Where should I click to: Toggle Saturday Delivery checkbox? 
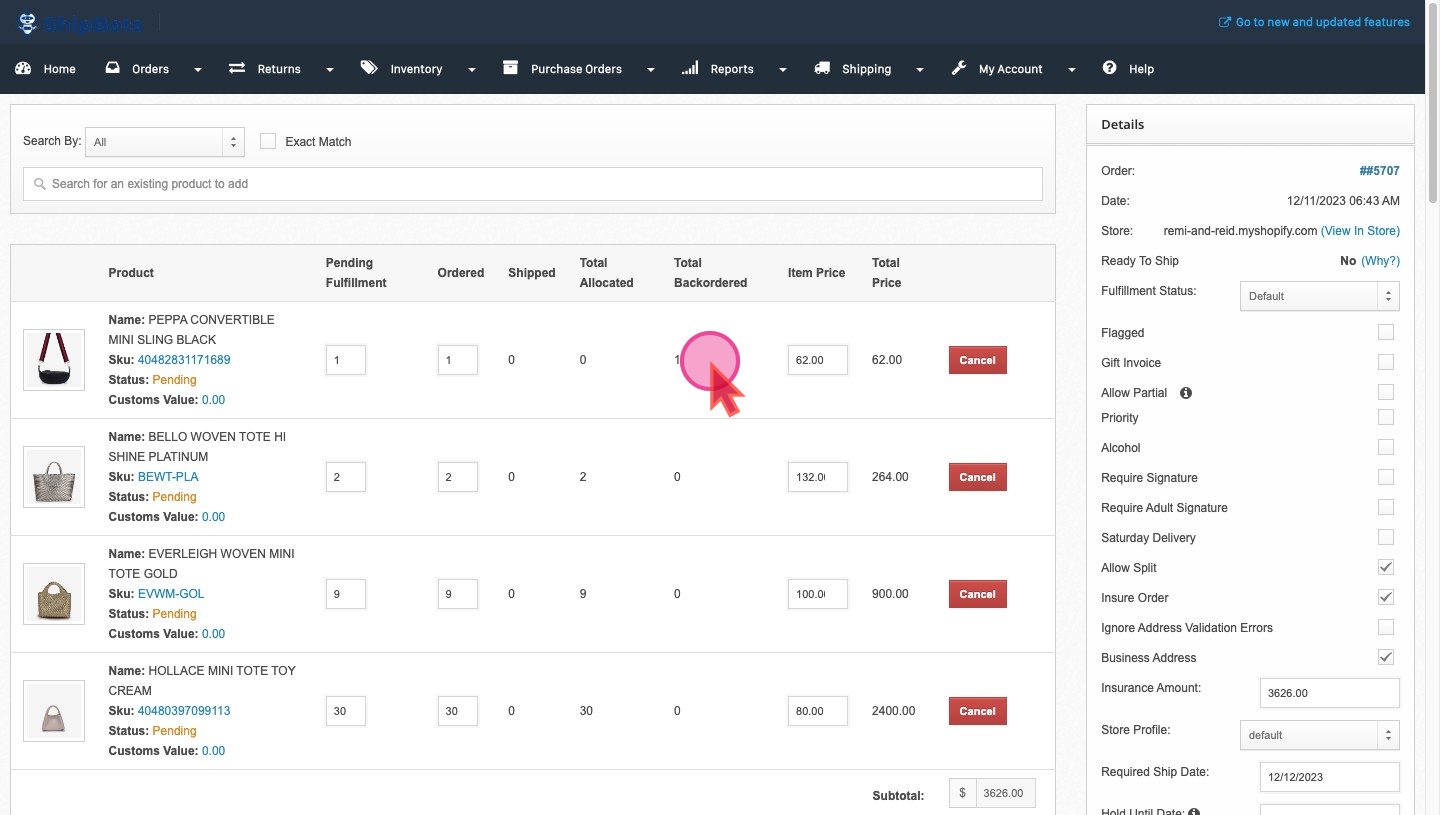(1386, 537)
